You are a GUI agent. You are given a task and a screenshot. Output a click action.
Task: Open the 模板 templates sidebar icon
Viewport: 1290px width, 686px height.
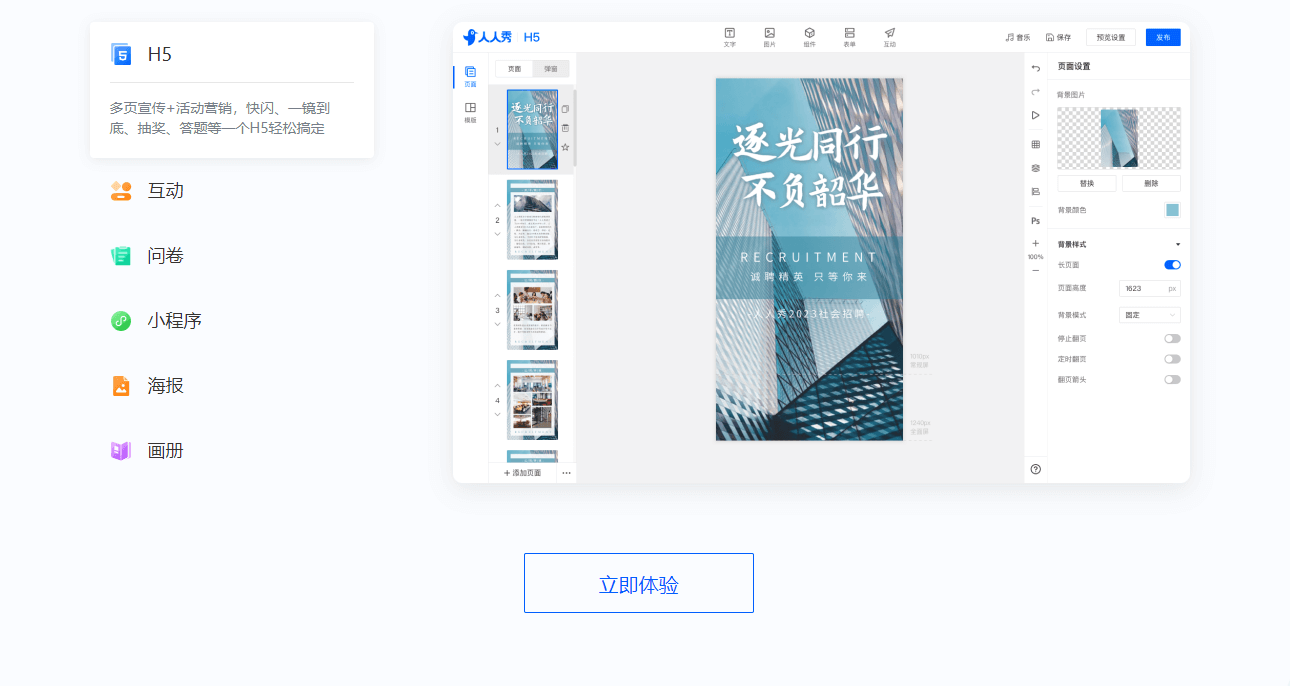[470, 110]
